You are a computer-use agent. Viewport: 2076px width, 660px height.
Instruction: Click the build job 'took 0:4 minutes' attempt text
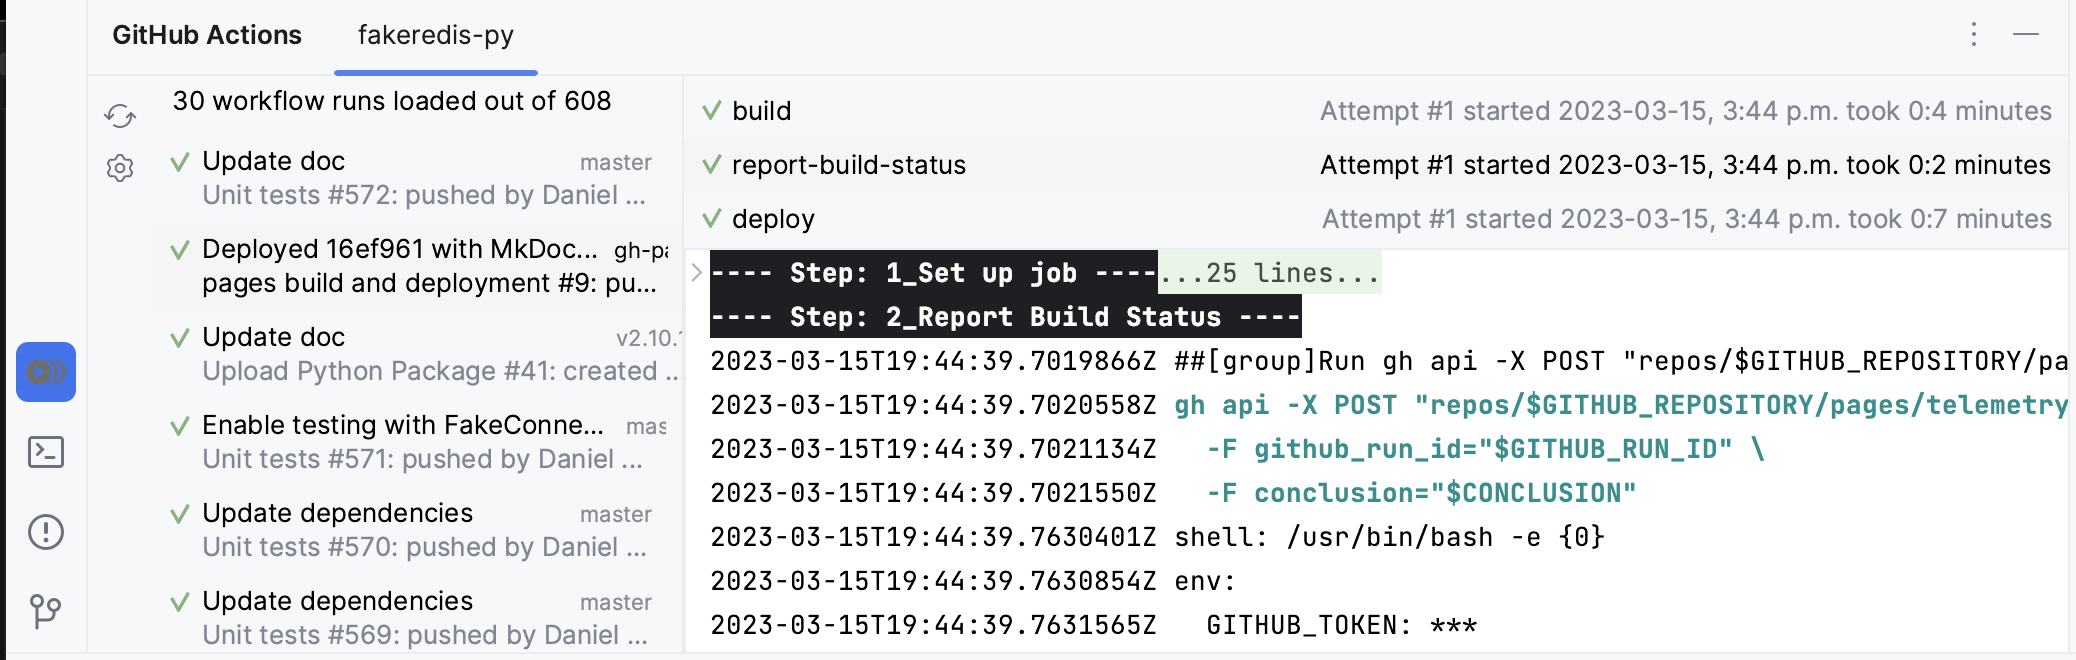click(x=1686, y=111)
